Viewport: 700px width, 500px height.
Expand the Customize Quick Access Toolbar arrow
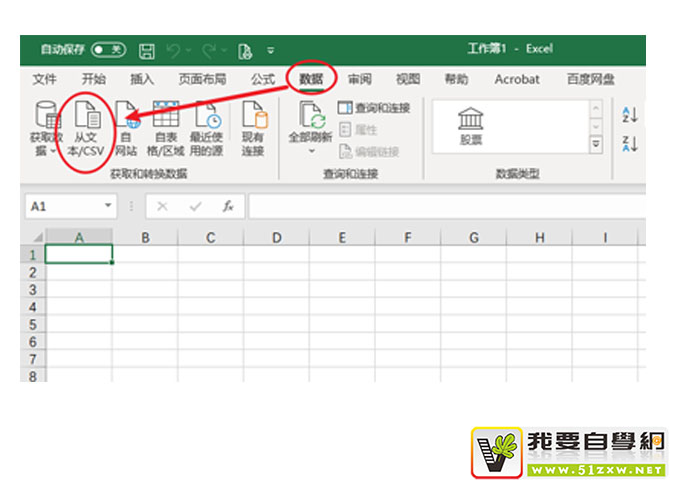[271, 50]
